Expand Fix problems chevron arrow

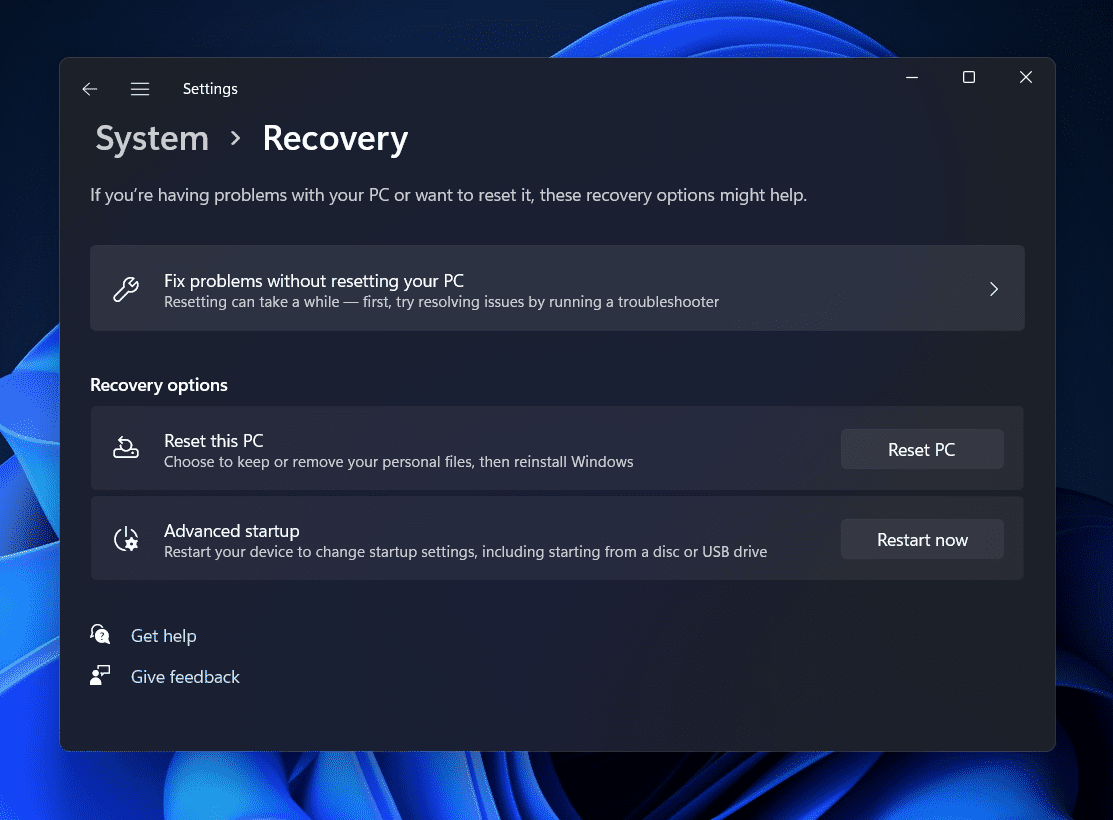point(994,289)
